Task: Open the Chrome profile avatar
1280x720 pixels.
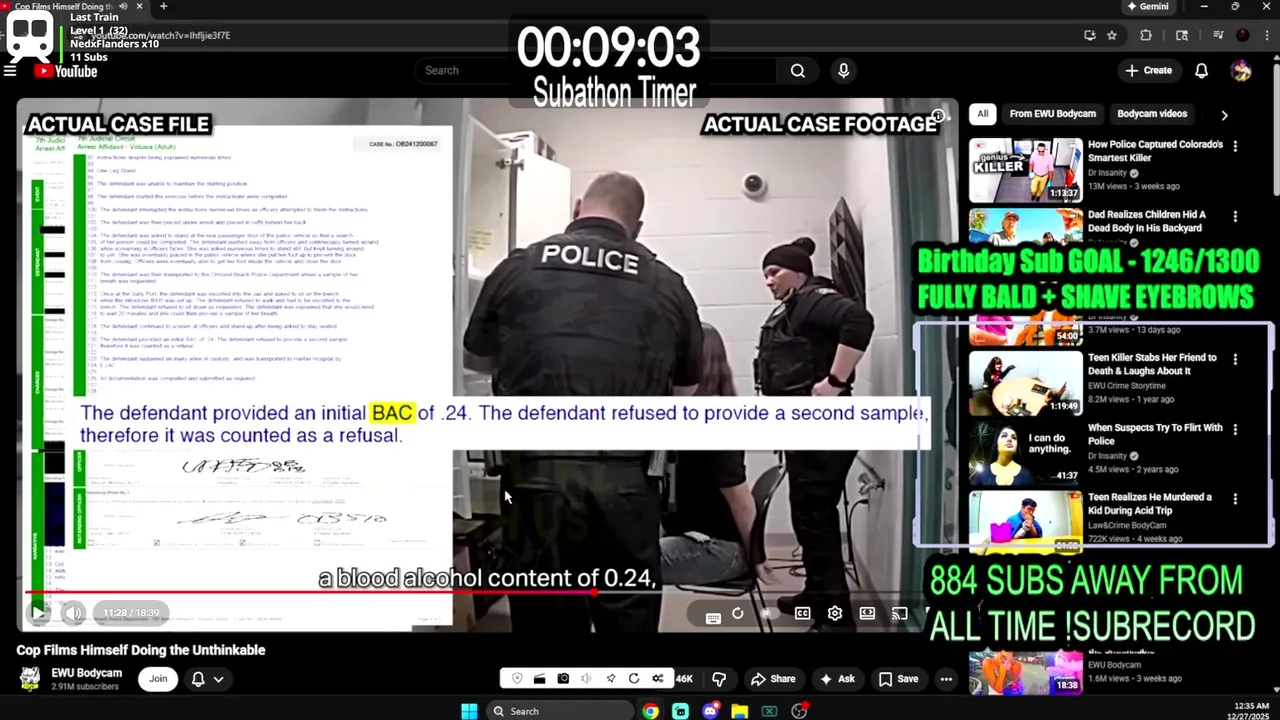Action: point(1243,35)
